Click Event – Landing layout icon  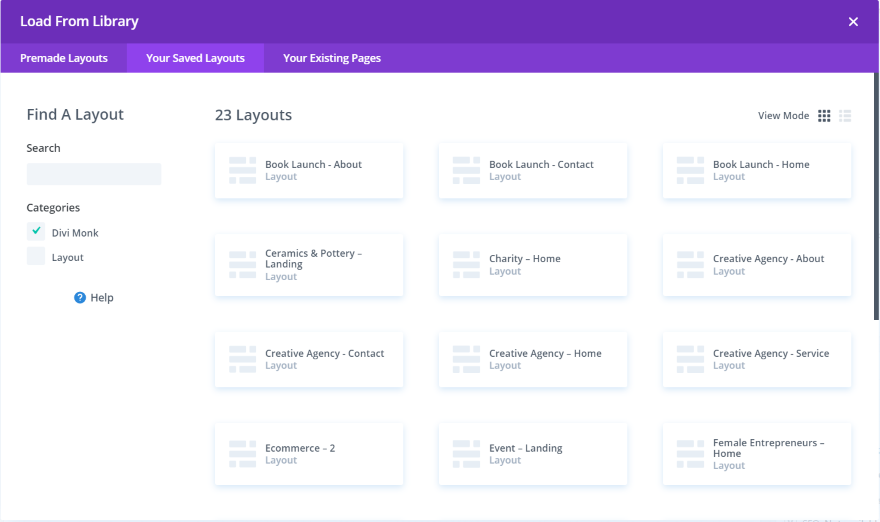466,454
